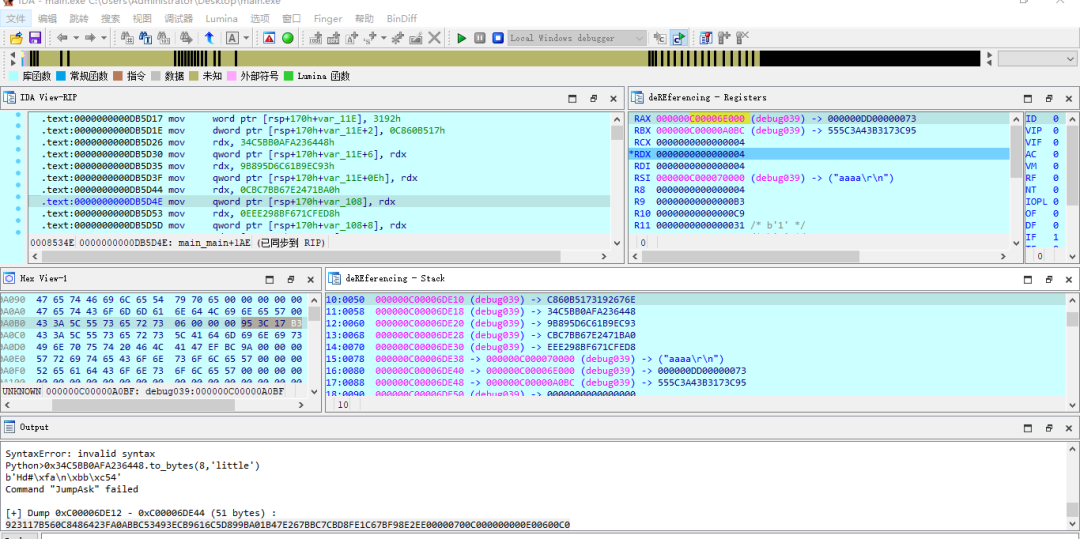The height and width of the screenshot is (539, 1080).
Task: Pause the debugged process
Action: tap(480, 38)
